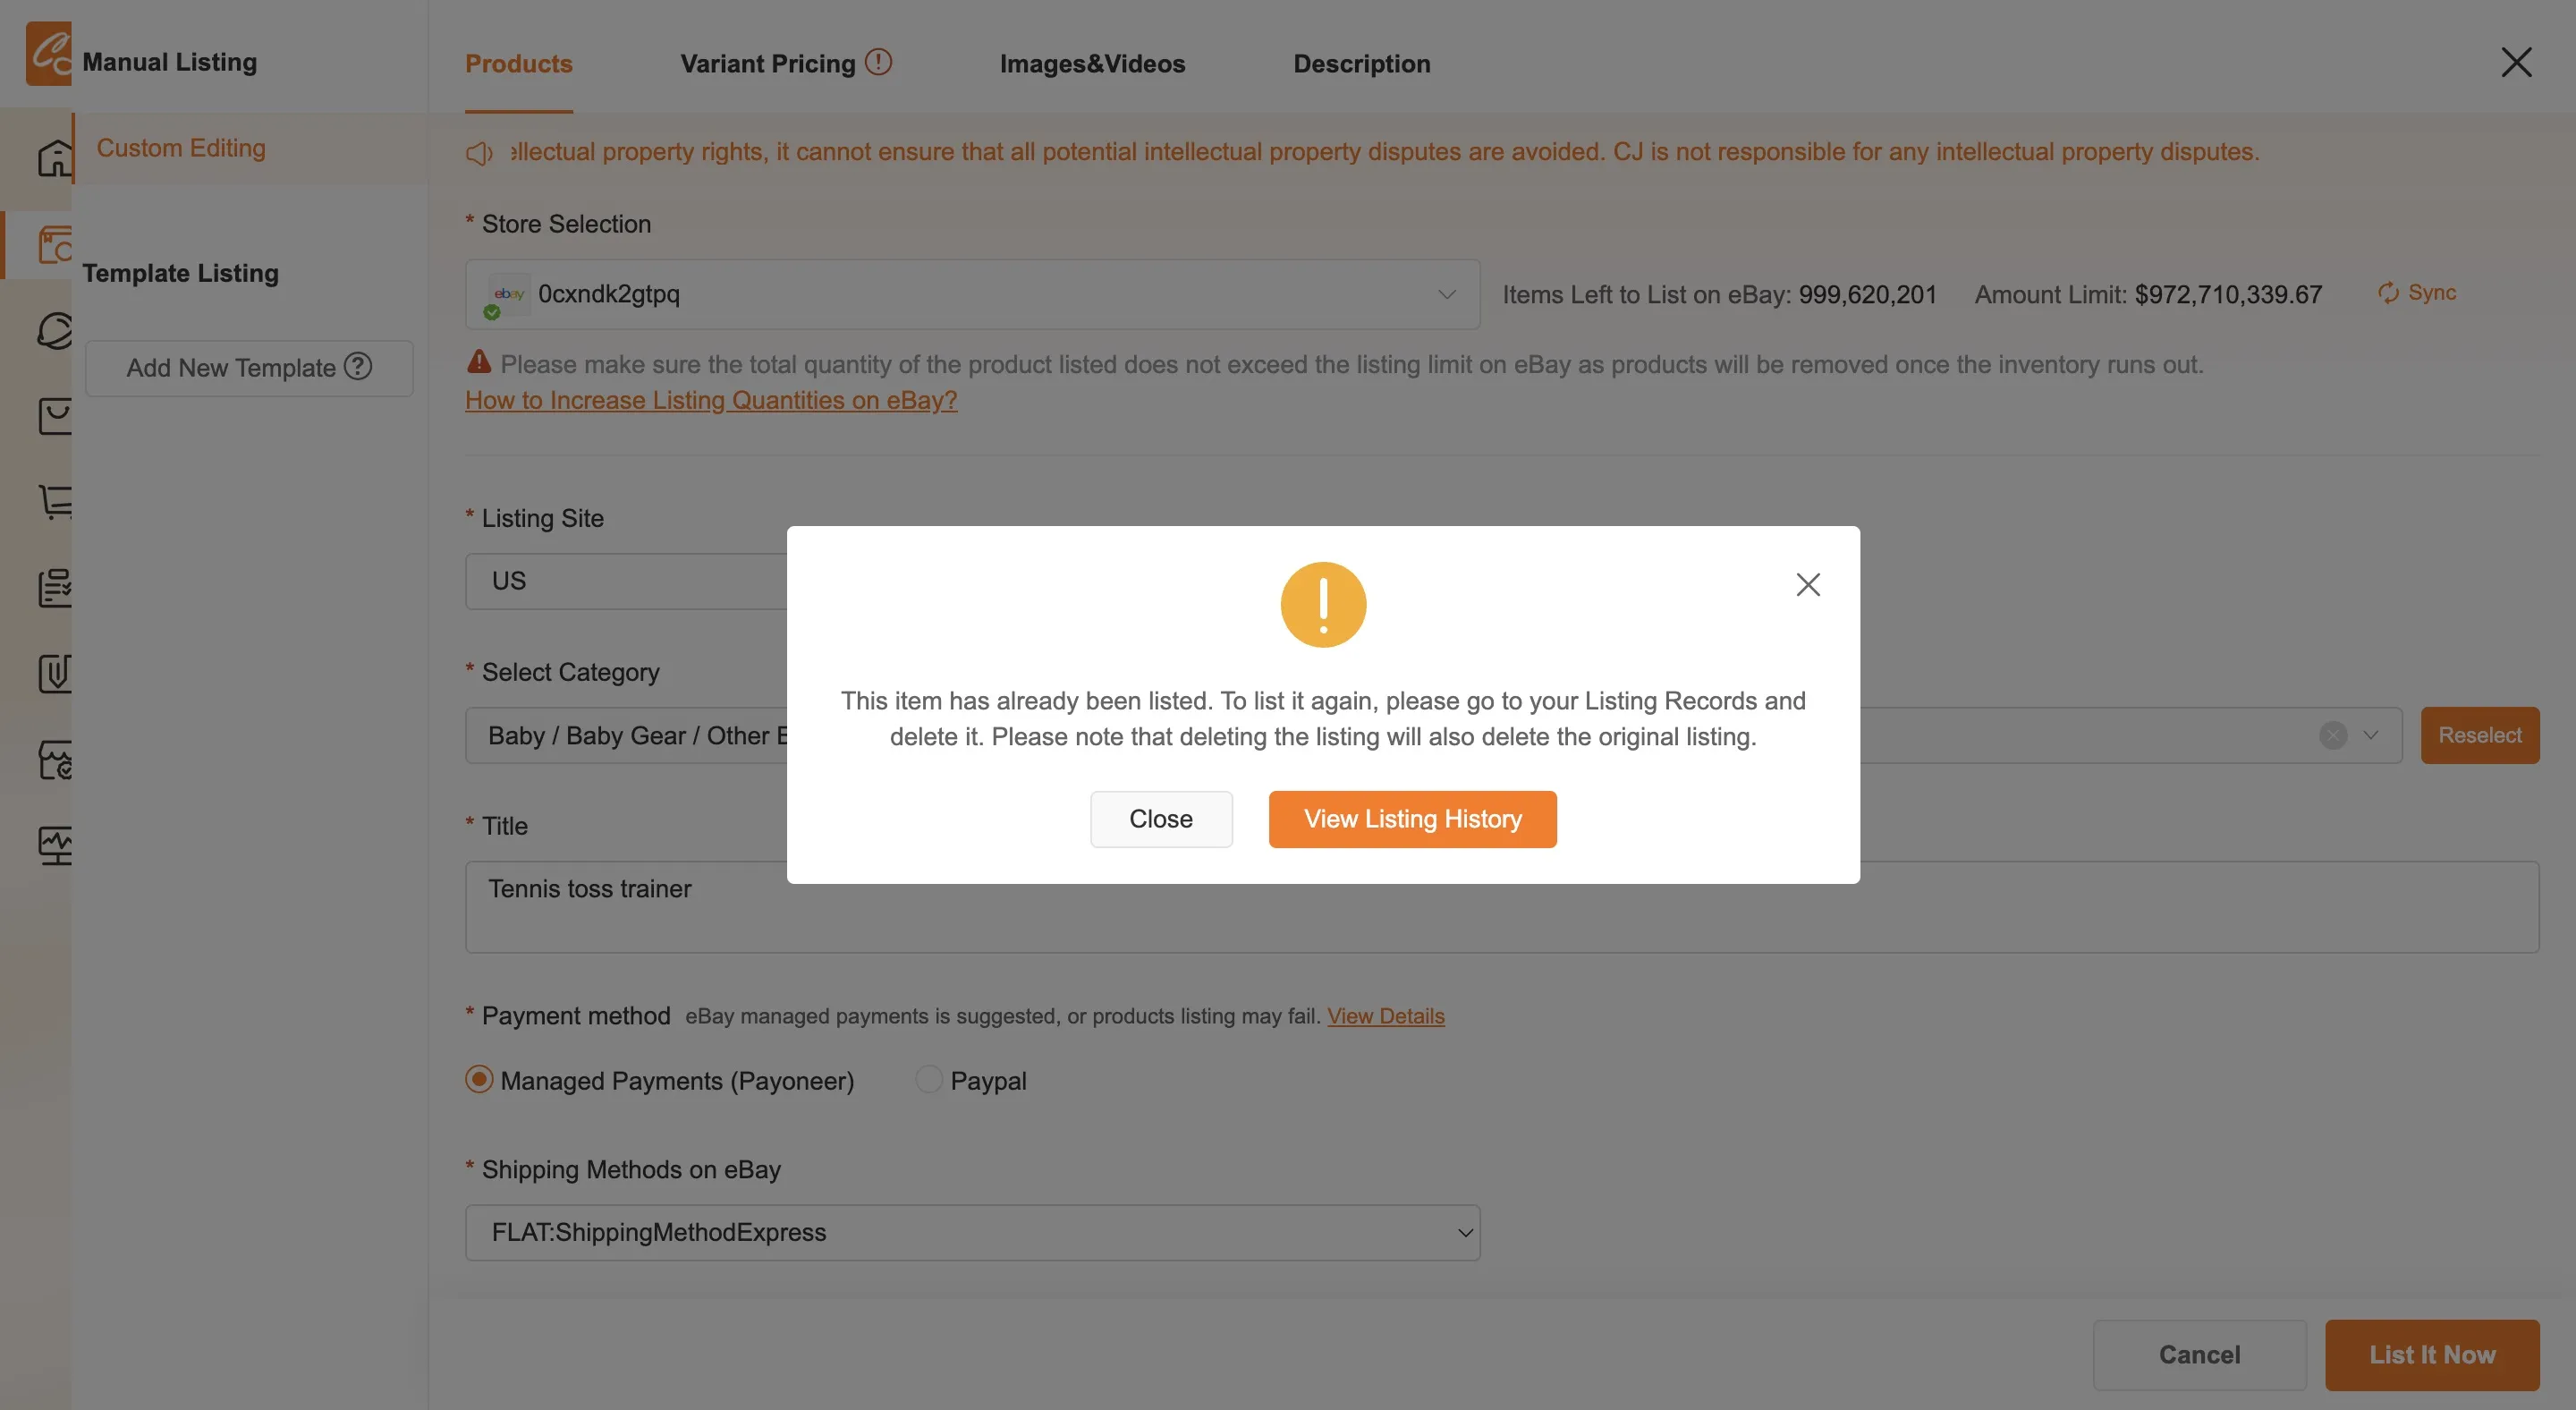Open the Description tab
The image size is (2576, 1410).
tap(1361, 63)
